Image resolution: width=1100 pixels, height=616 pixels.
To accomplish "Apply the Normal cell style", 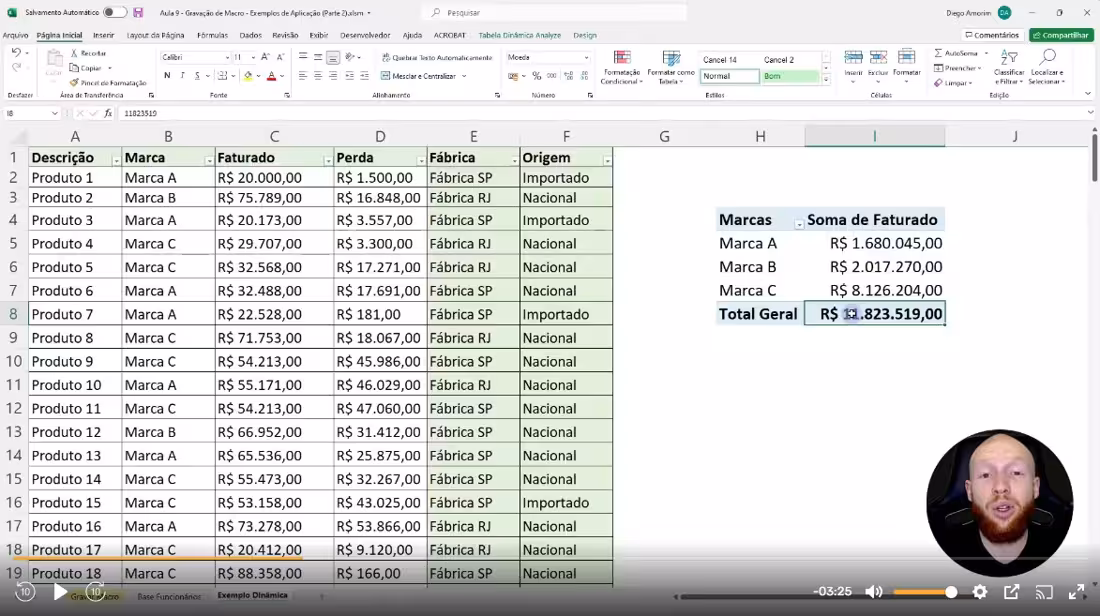I will tap(730, 76).
